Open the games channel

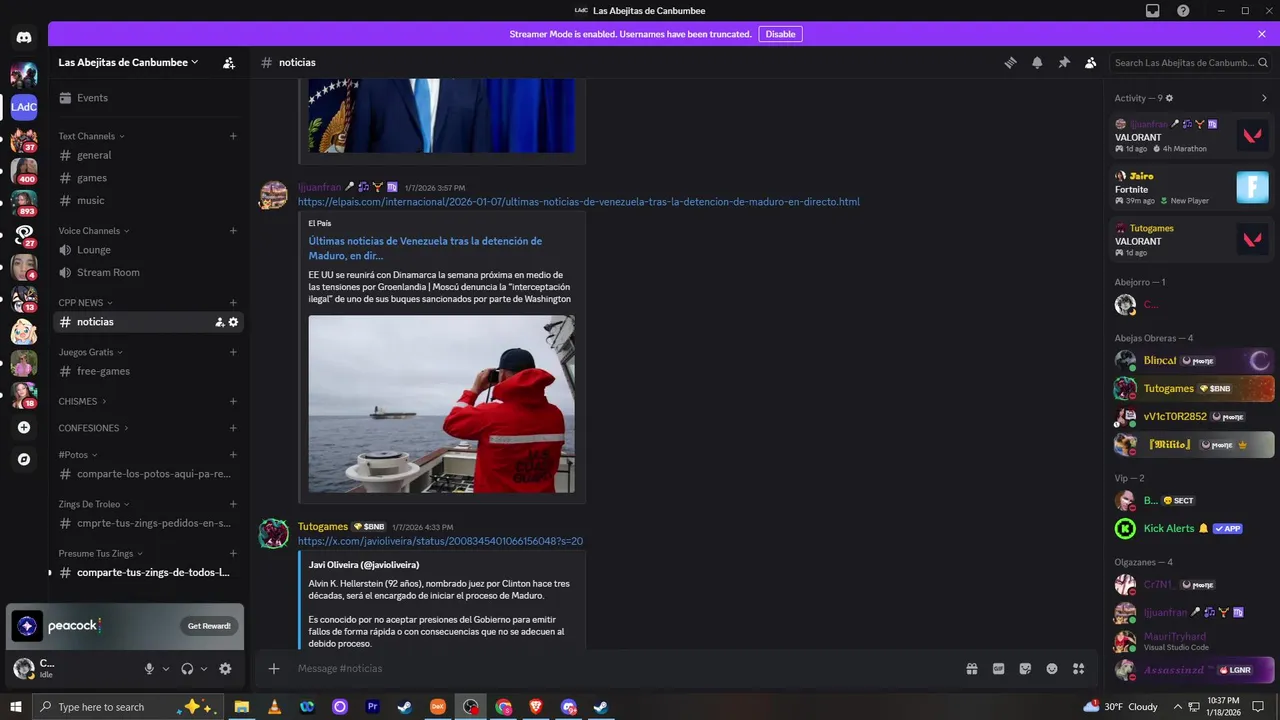148,178
